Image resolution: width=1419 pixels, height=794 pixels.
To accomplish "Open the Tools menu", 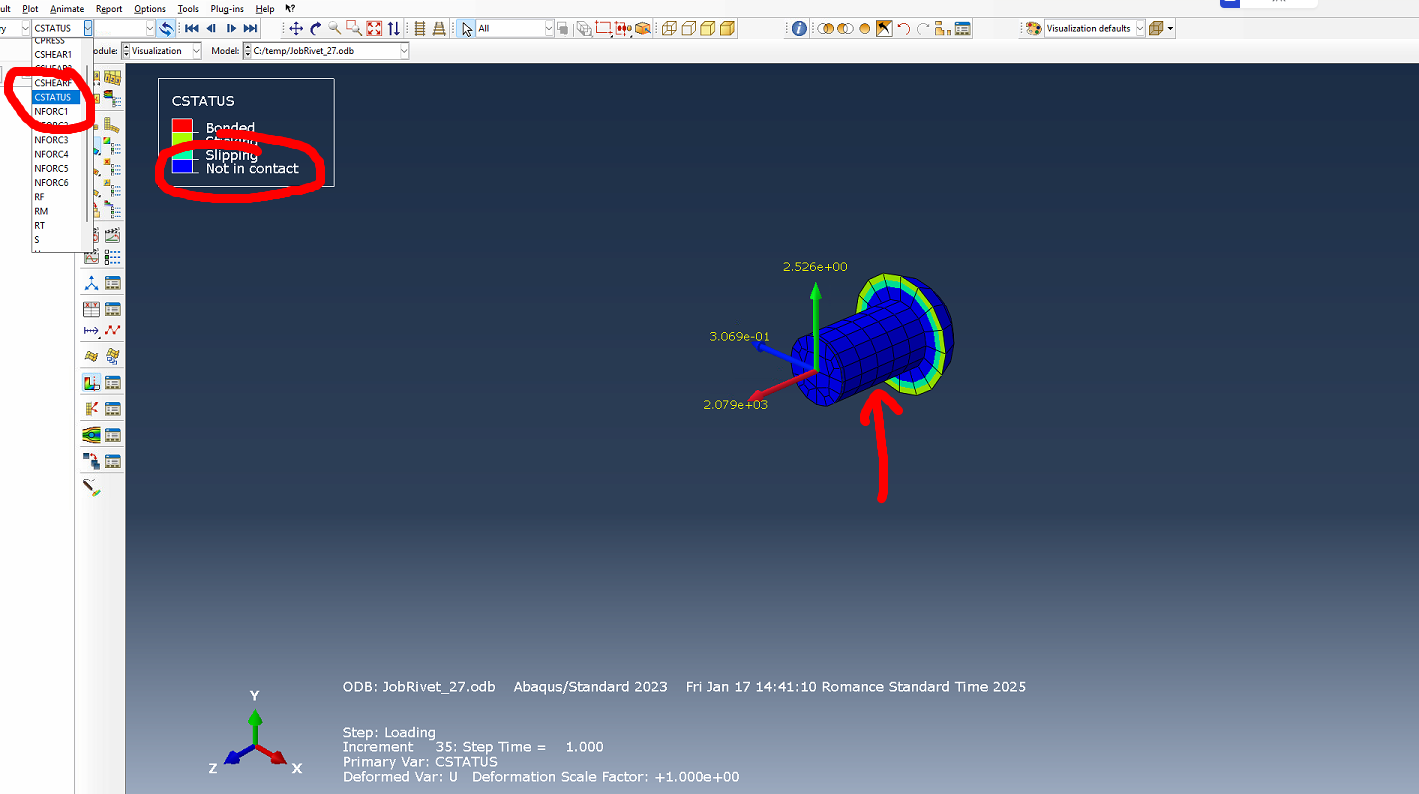I will pos(188,8).
